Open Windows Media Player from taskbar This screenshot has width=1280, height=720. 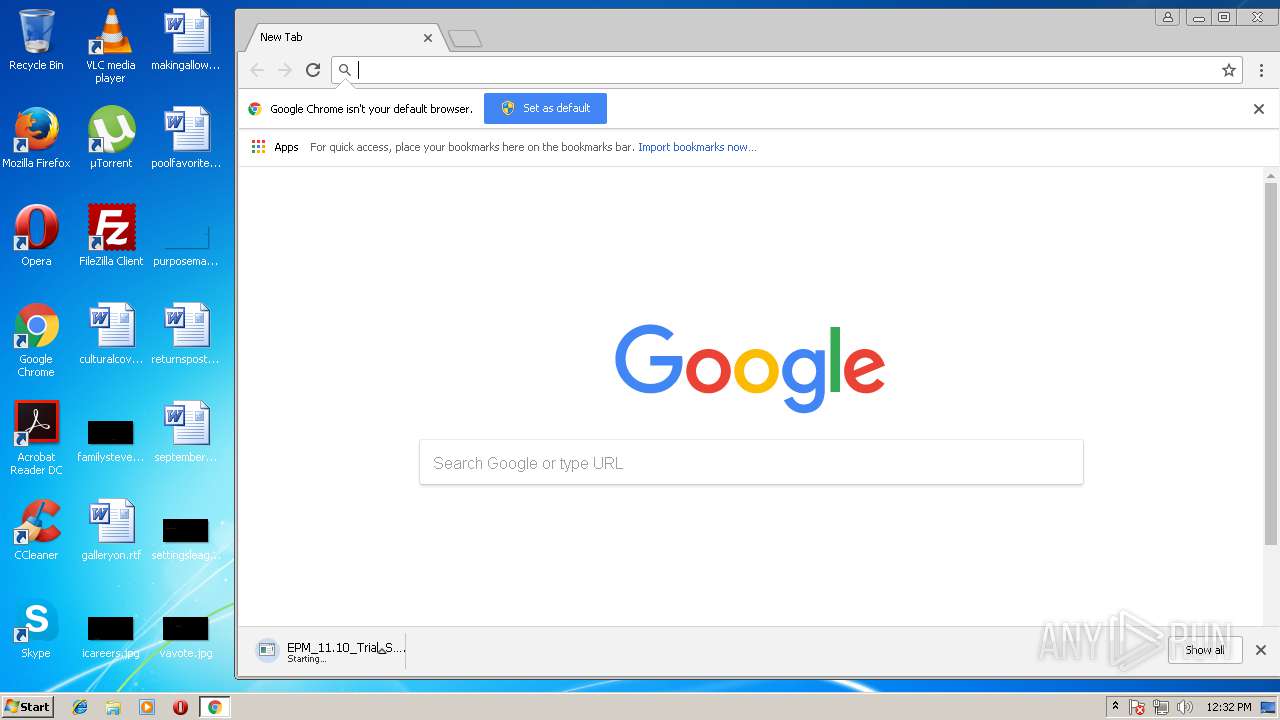point(146,707)
